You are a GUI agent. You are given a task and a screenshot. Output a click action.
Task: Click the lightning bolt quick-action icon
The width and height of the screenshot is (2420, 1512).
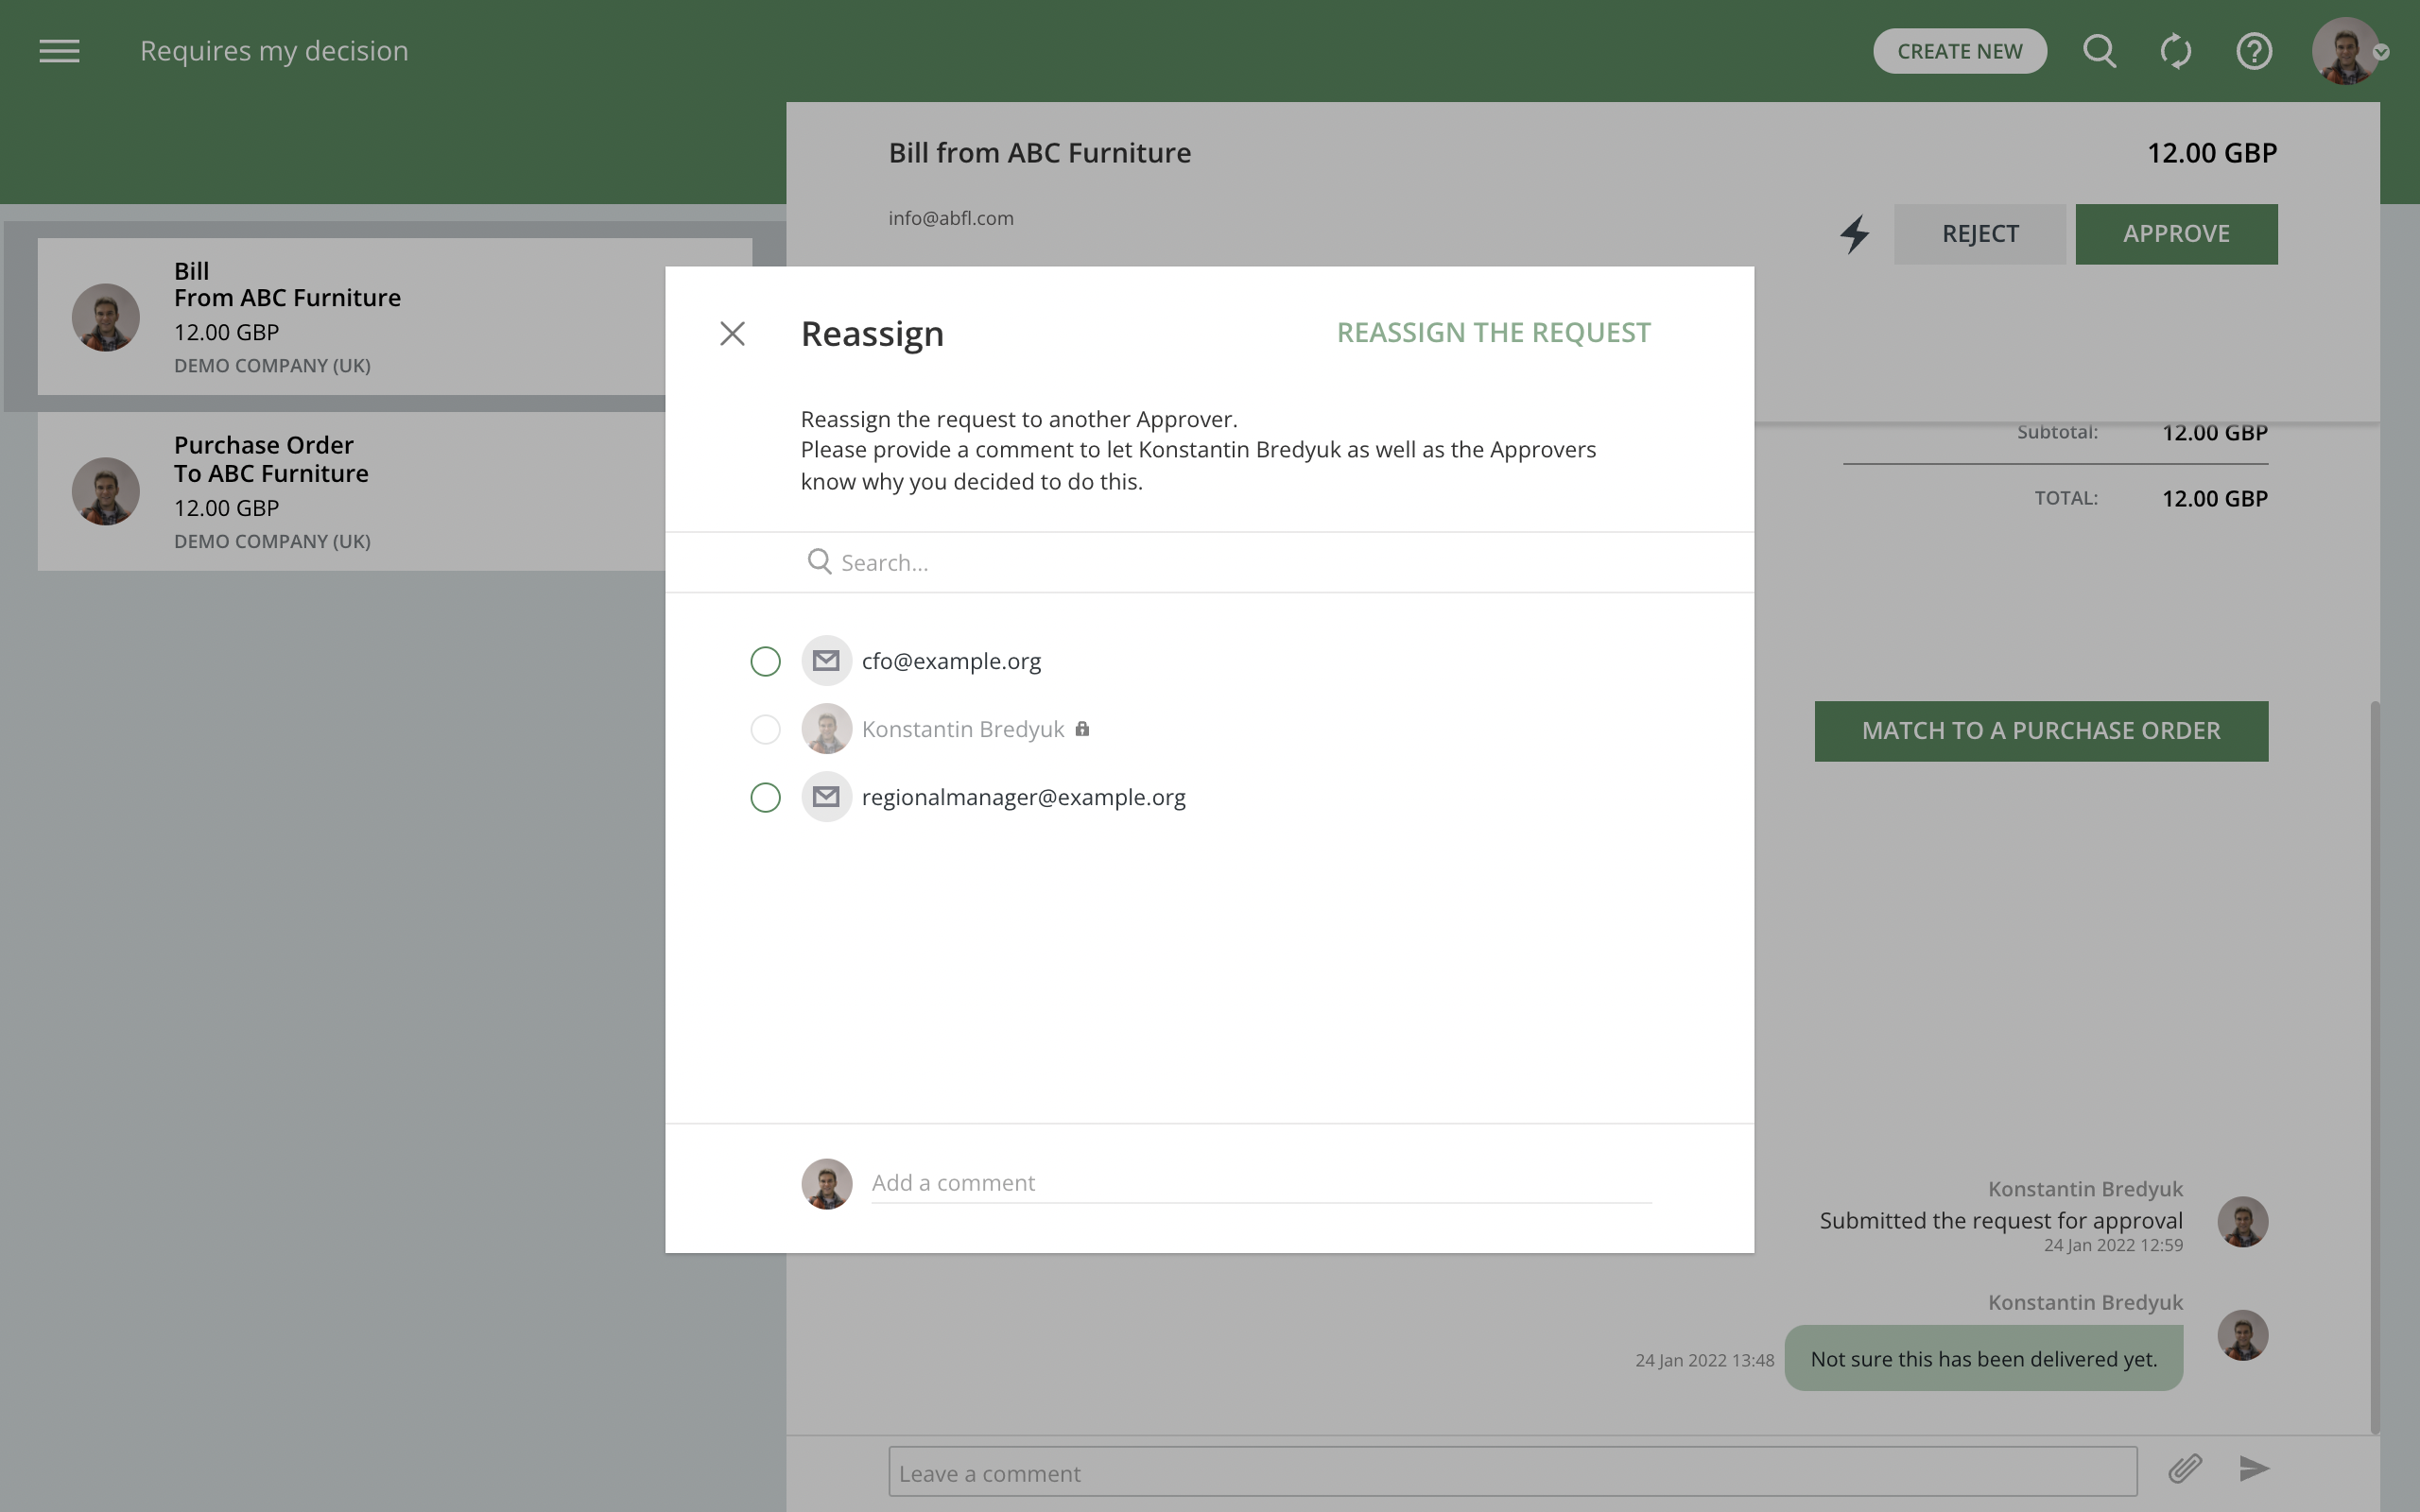click(1854, 233)
